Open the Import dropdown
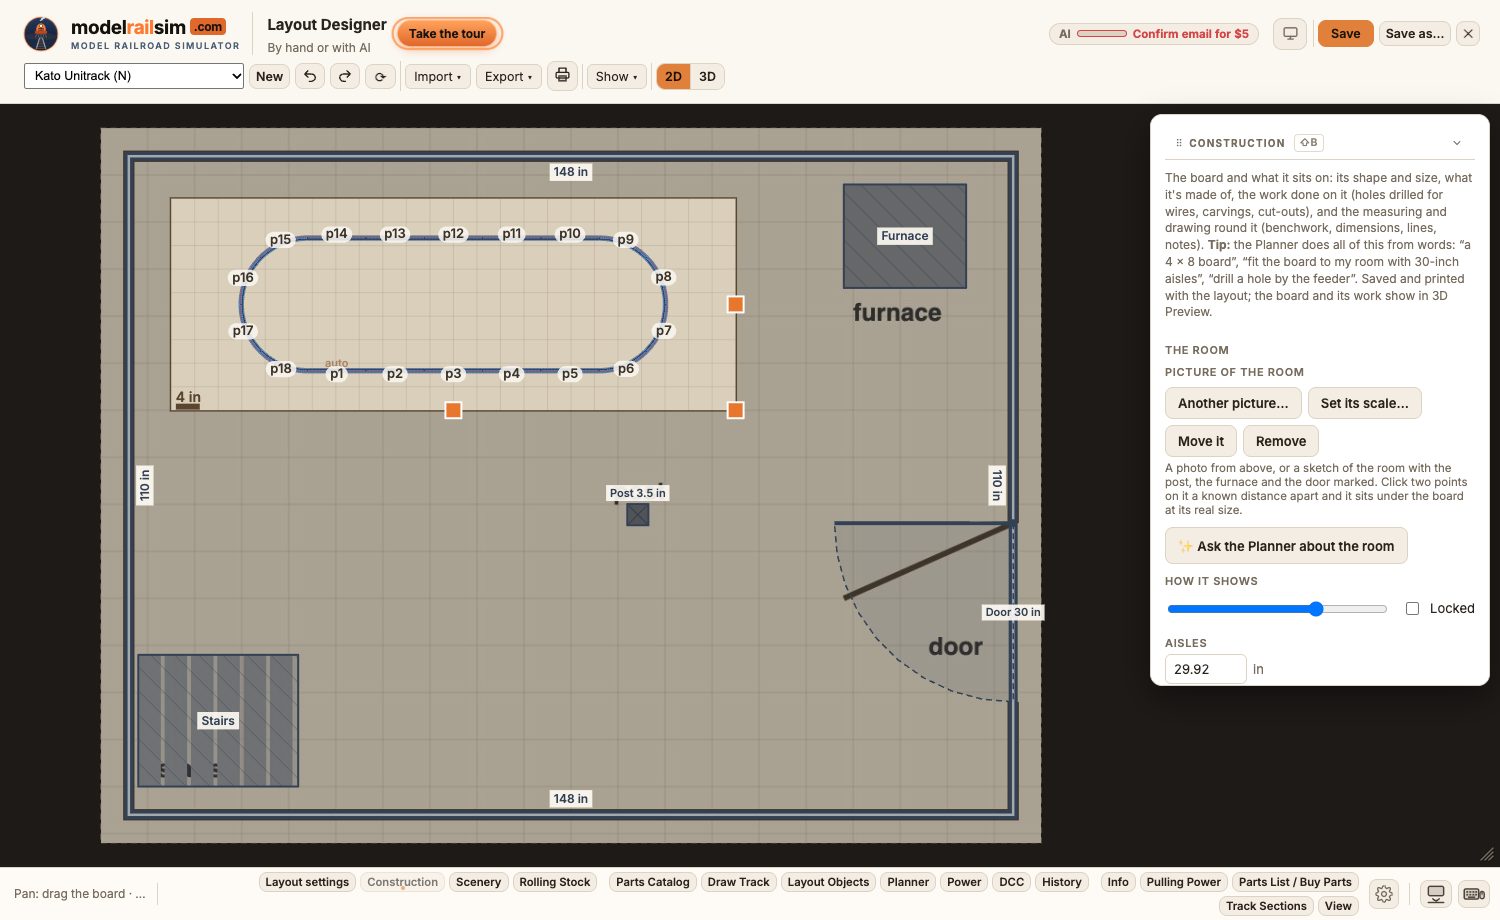Image resolution: width=1500 pixels, height=920 pixels. pyautogui.click(x=437, y=76)
